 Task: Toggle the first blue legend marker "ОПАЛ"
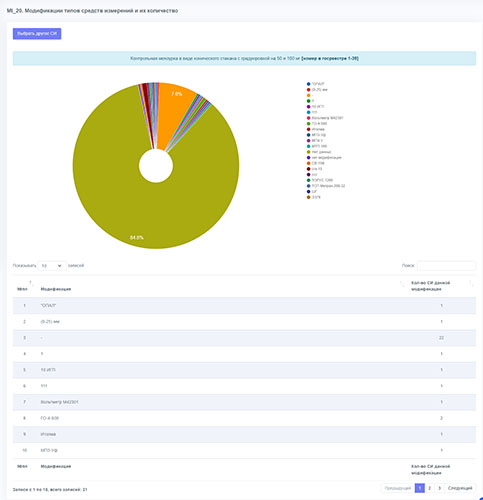tap(309, 84)
